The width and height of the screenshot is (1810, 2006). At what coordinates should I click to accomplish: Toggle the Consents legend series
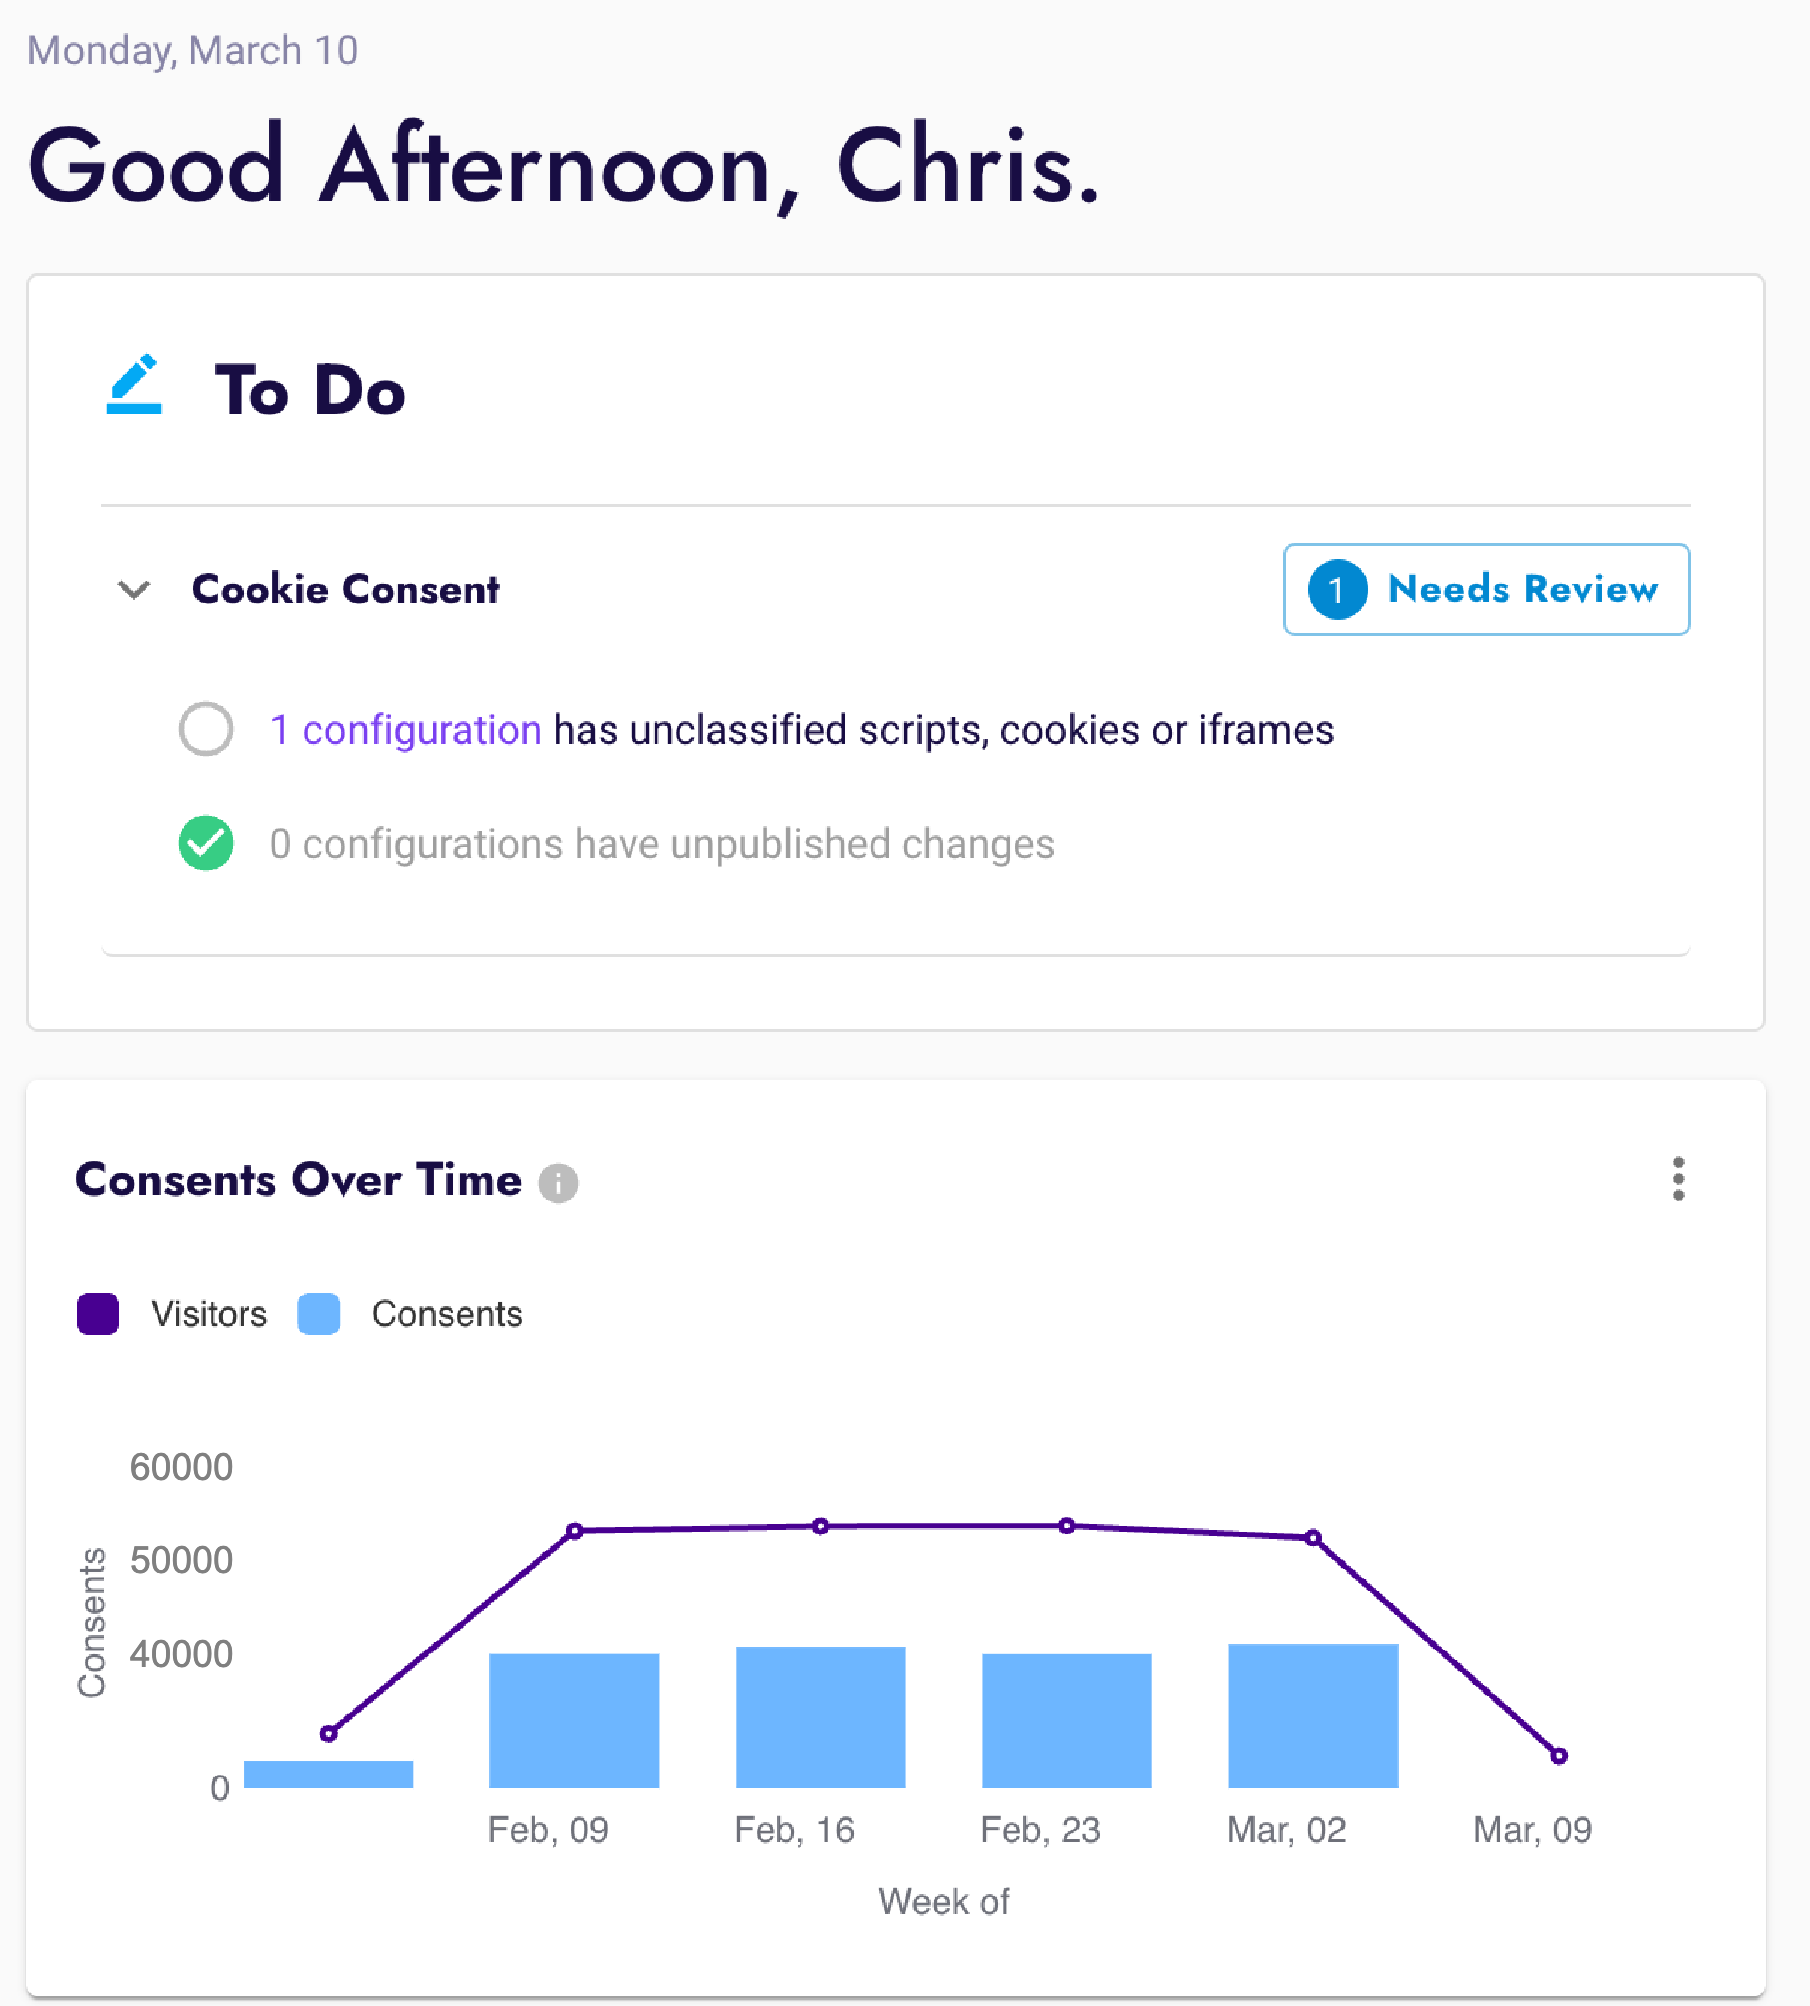(x=410, y=1314)
